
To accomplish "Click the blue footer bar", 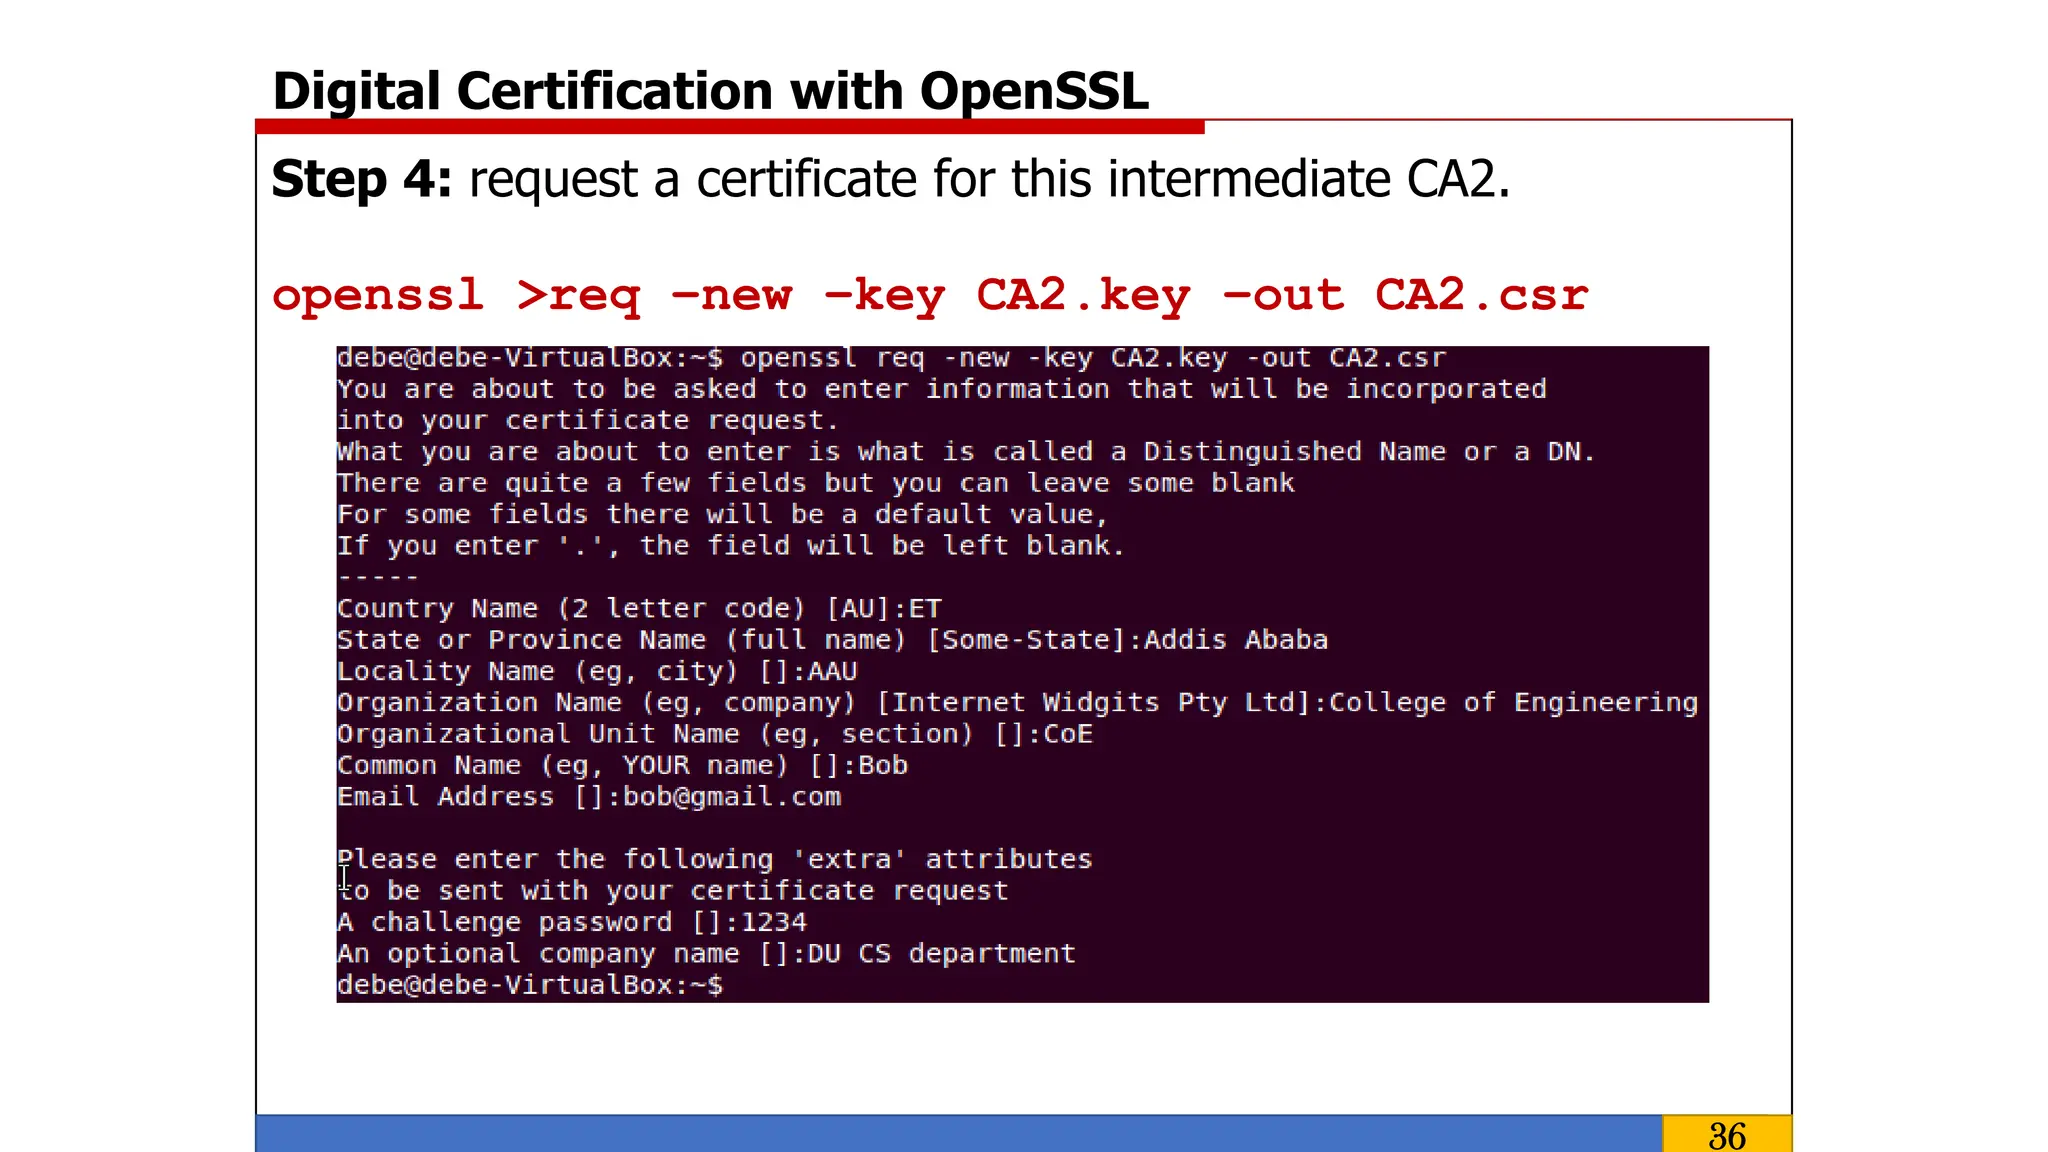I will coord(958,1134).
